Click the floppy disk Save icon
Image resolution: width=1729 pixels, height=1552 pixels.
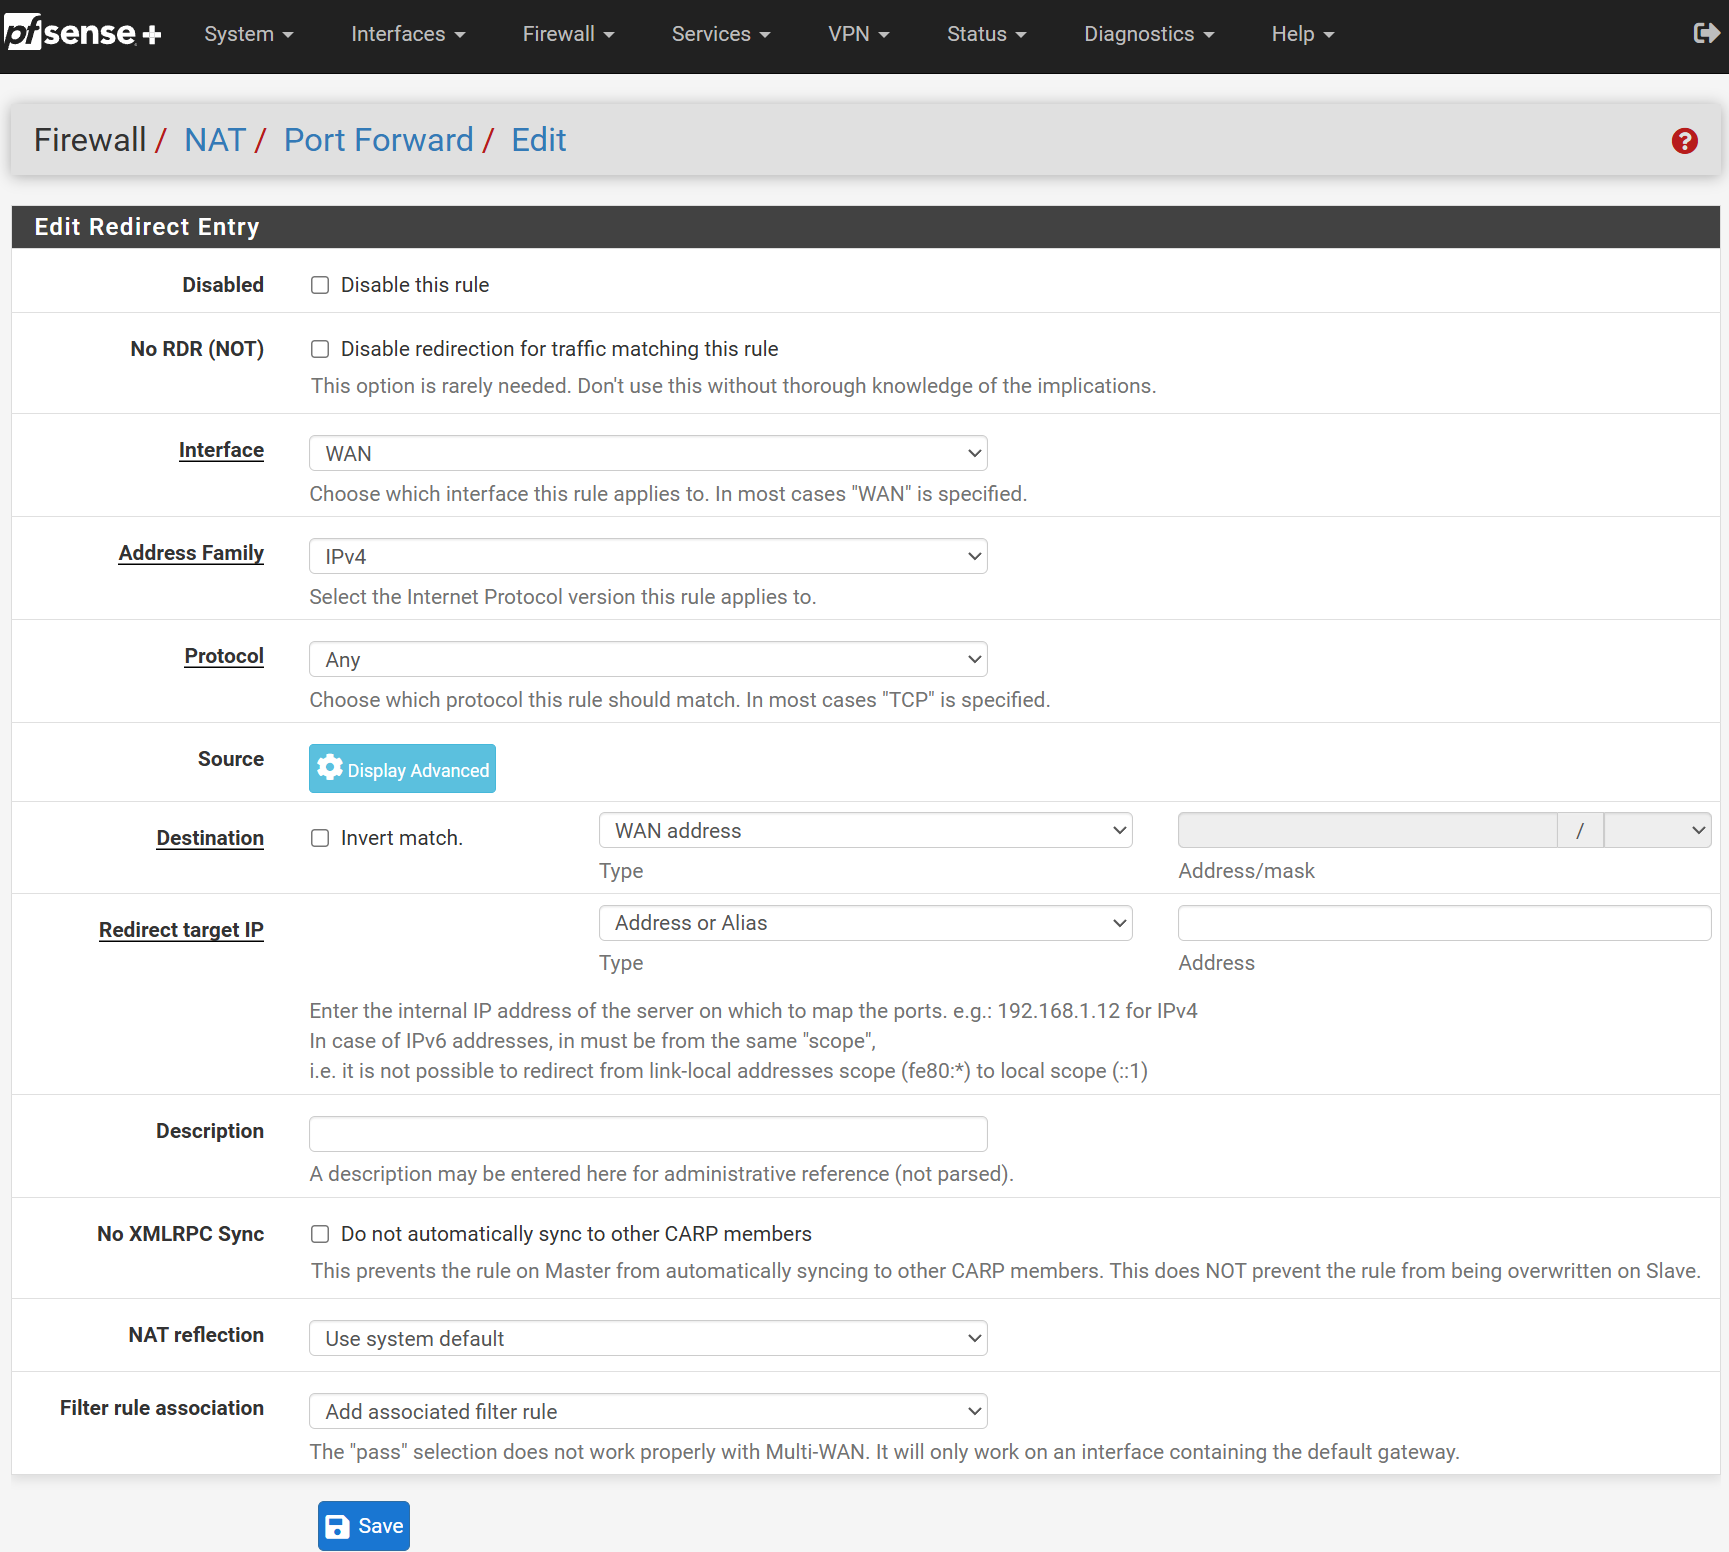[338, 1526]
